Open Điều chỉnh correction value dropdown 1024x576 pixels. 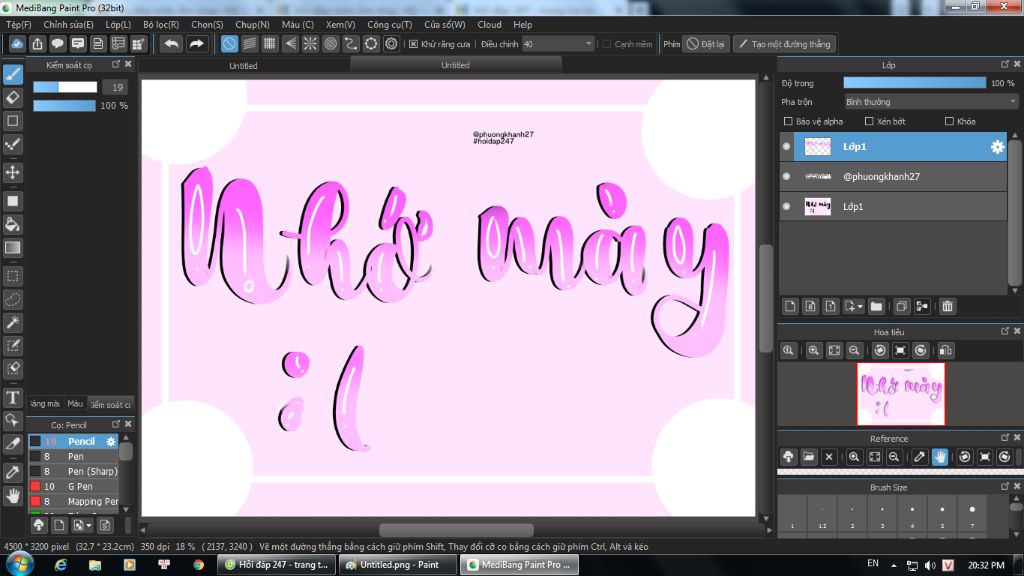557,44
